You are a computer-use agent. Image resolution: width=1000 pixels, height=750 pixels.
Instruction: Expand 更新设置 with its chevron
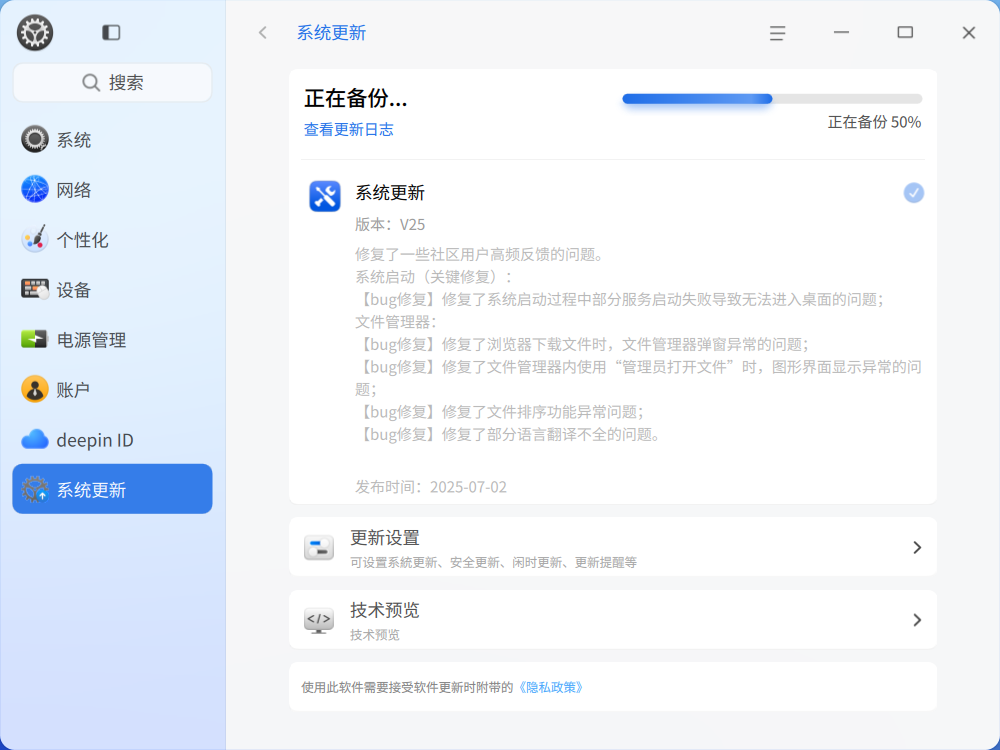(916, 547)
